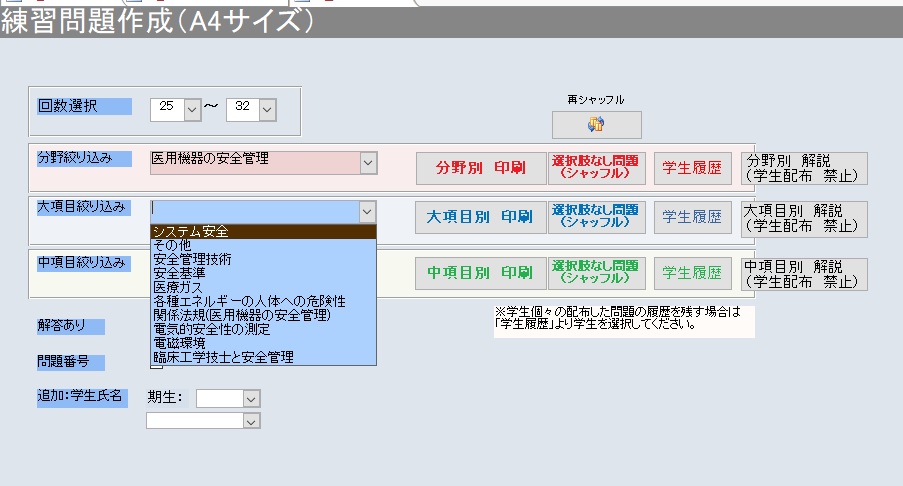This screenshot has height=486, width=903.
Task: Click the green 選択肢なし問題(シャッフル) button
Action: tap(597, 273)
